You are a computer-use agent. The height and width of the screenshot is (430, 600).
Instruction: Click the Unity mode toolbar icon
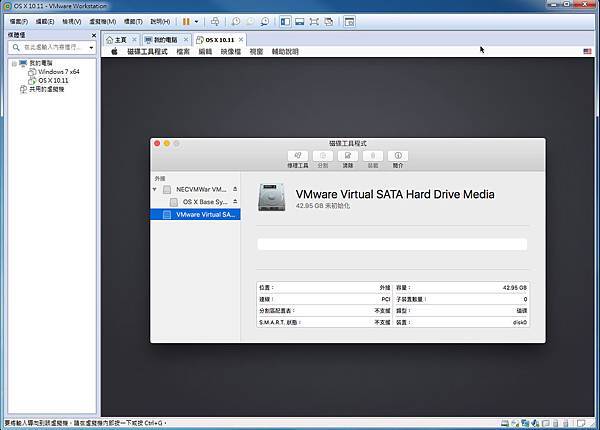(329, 22)
